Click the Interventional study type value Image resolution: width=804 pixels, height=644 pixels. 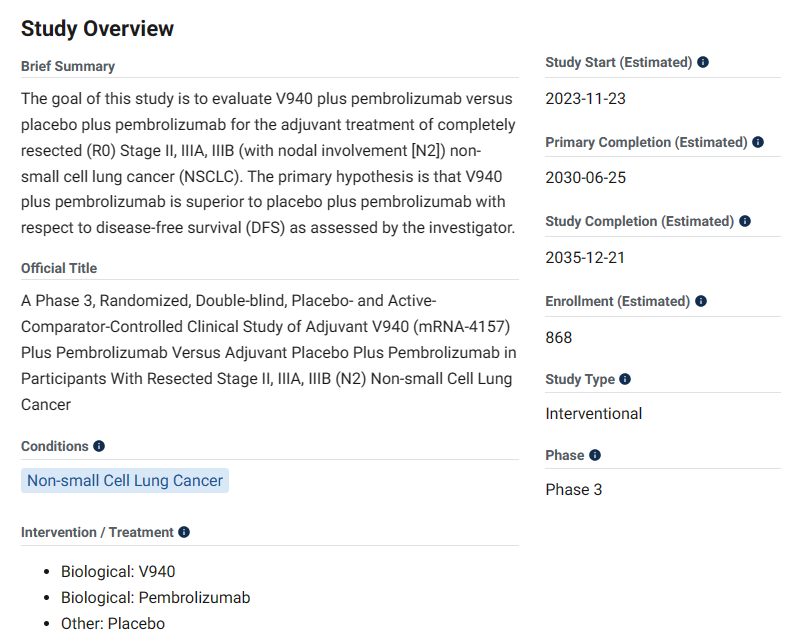[x=594, y=413]
